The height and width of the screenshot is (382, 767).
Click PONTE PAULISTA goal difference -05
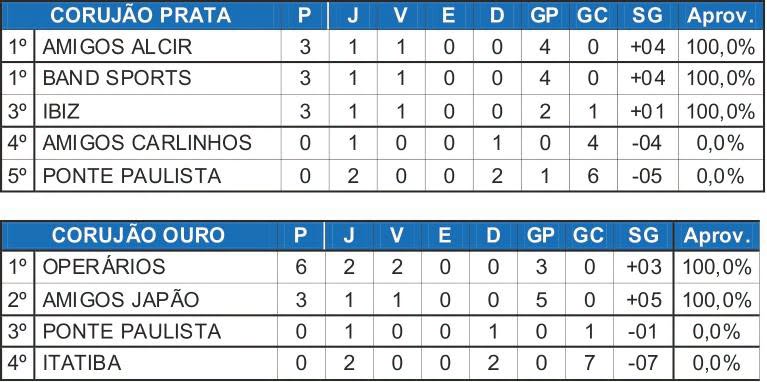pos(647,177)
